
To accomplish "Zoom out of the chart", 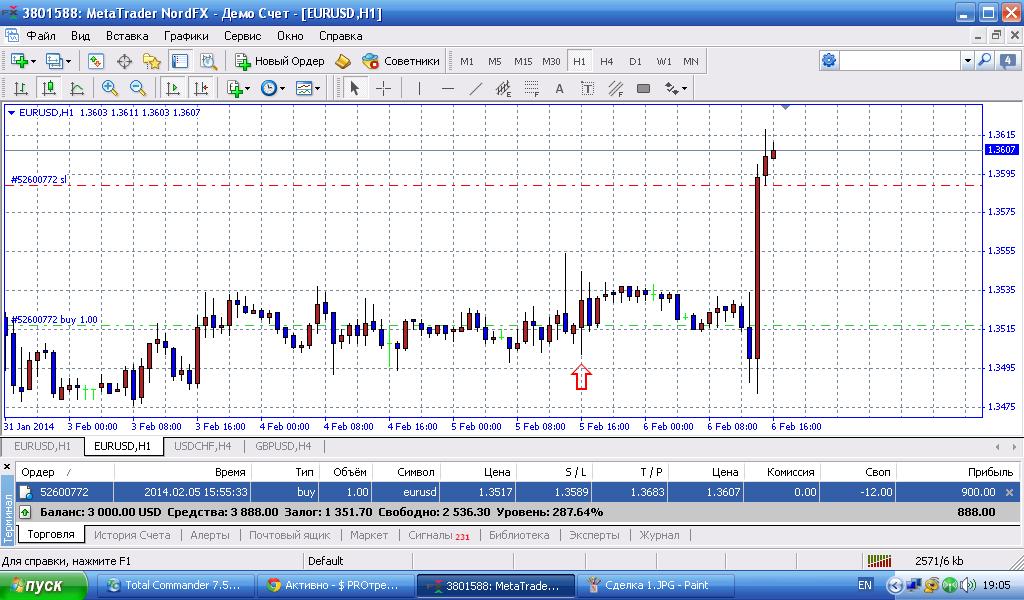I will pyautogui.click(x=138, y=88).
